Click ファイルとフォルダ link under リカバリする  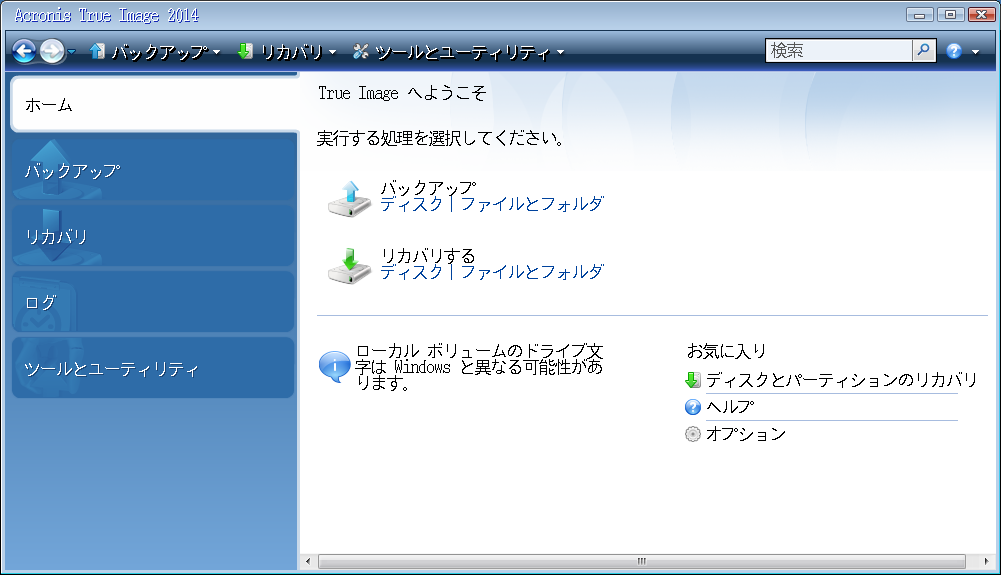point(532,272)
